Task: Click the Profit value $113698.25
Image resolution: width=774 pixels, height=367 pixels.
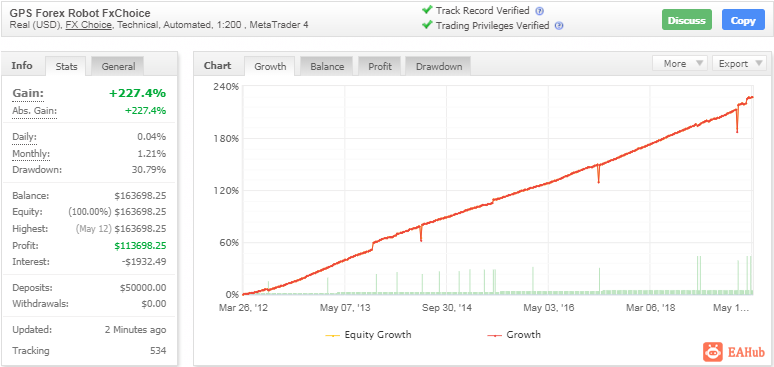Action: tap(140, 245)
